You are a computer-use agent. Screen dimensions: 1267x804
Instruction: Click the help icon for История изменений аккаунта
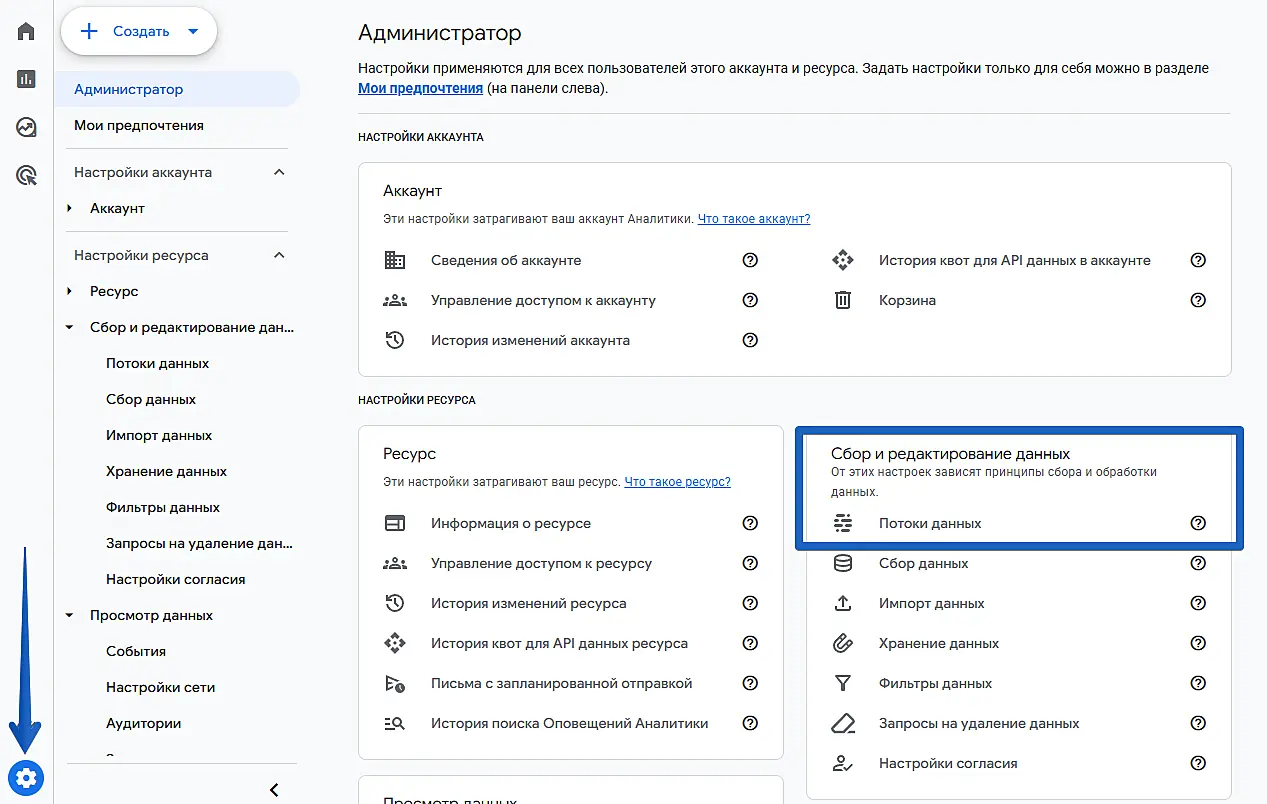[750, 340]
